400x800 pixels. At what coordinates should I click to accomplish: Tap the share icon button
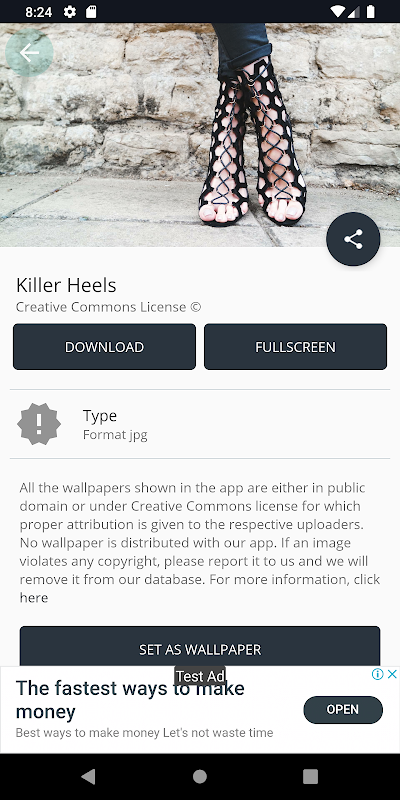(x=353, y=239)
